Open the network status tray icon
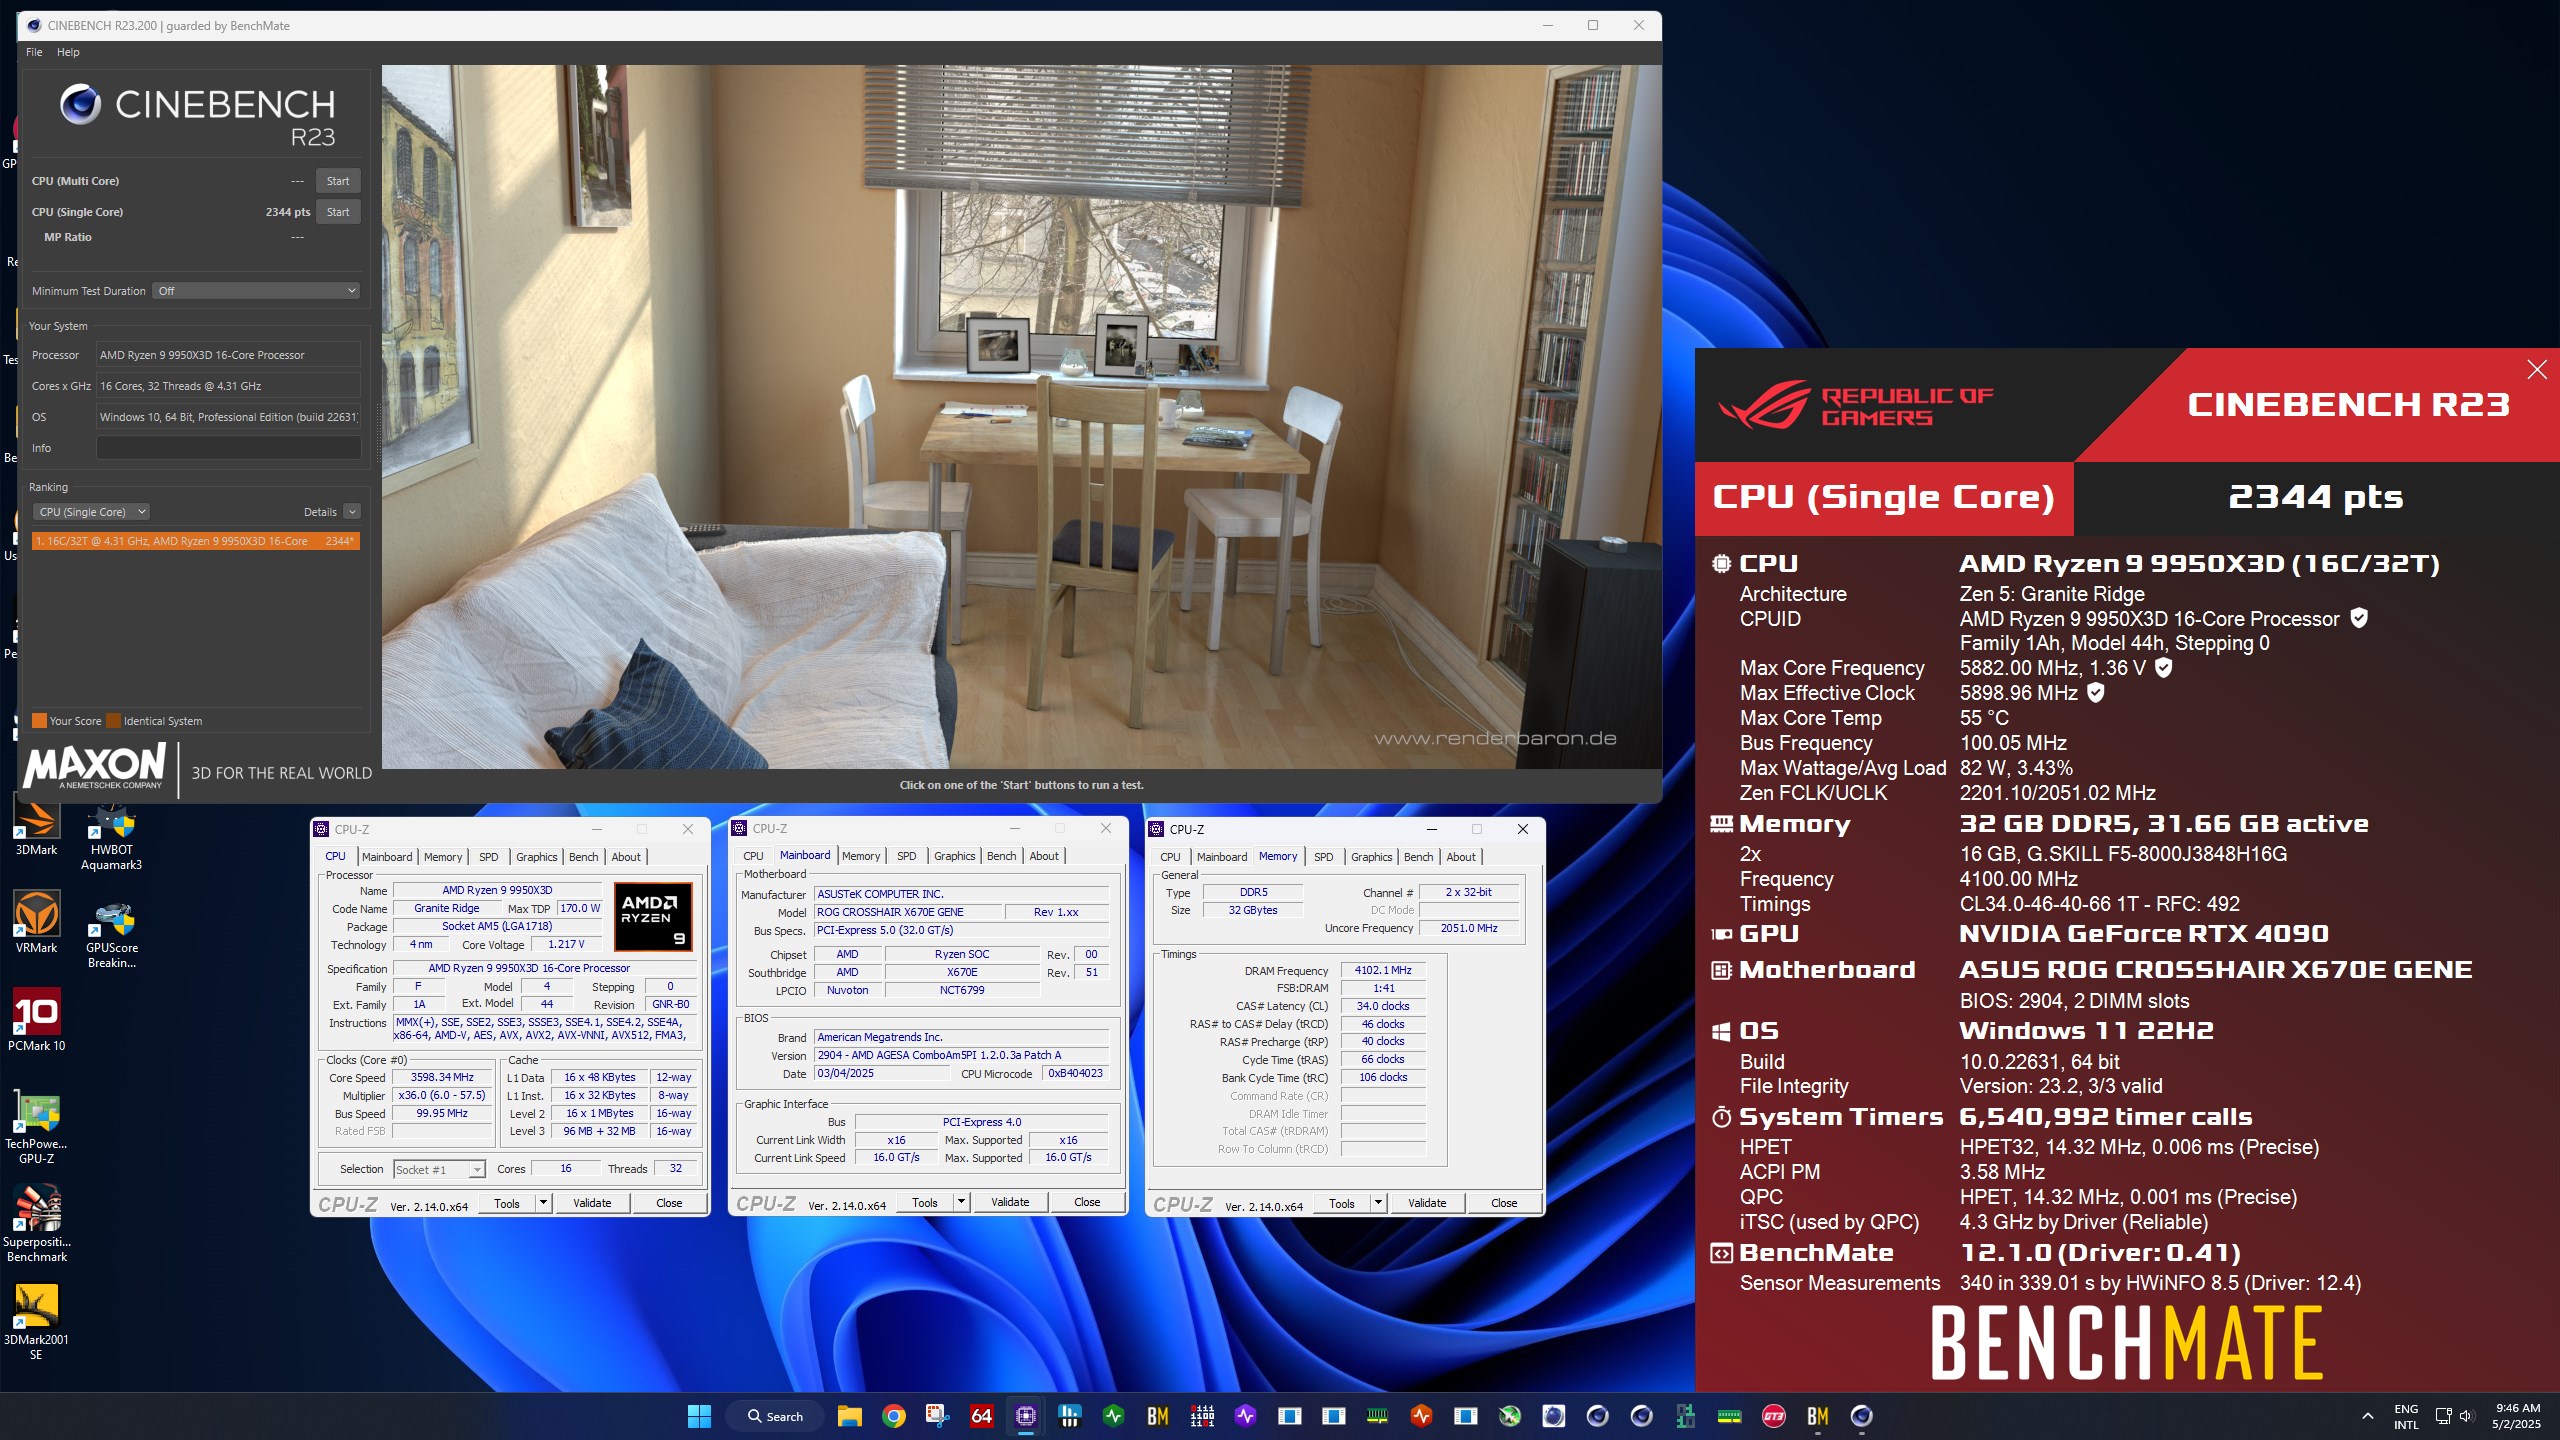2560x1440 pixels. point(2443,1416)
